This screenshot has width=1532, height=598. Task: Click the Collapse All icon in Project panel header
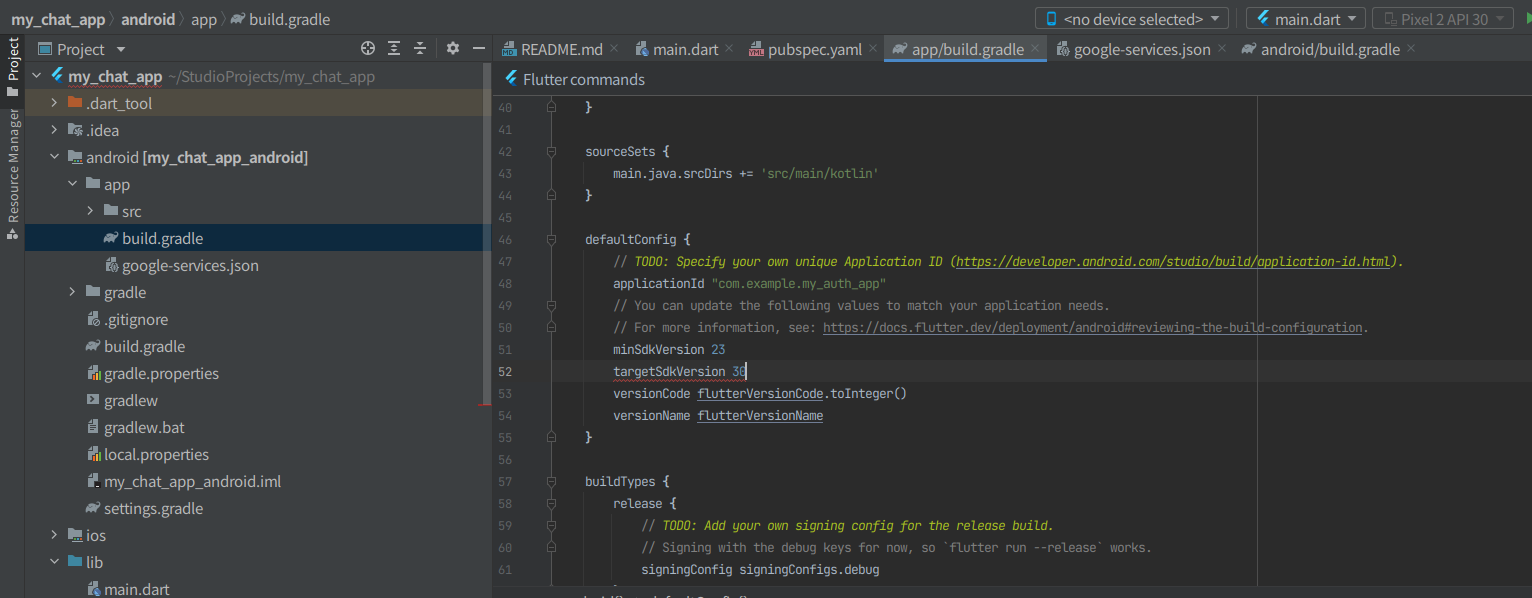[420, 48]
